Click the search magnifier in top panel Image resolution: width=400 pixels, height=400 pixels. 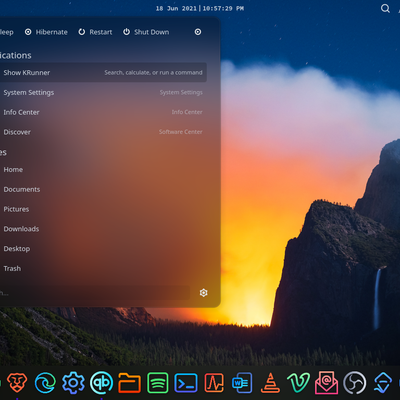[x=385, y=8]
